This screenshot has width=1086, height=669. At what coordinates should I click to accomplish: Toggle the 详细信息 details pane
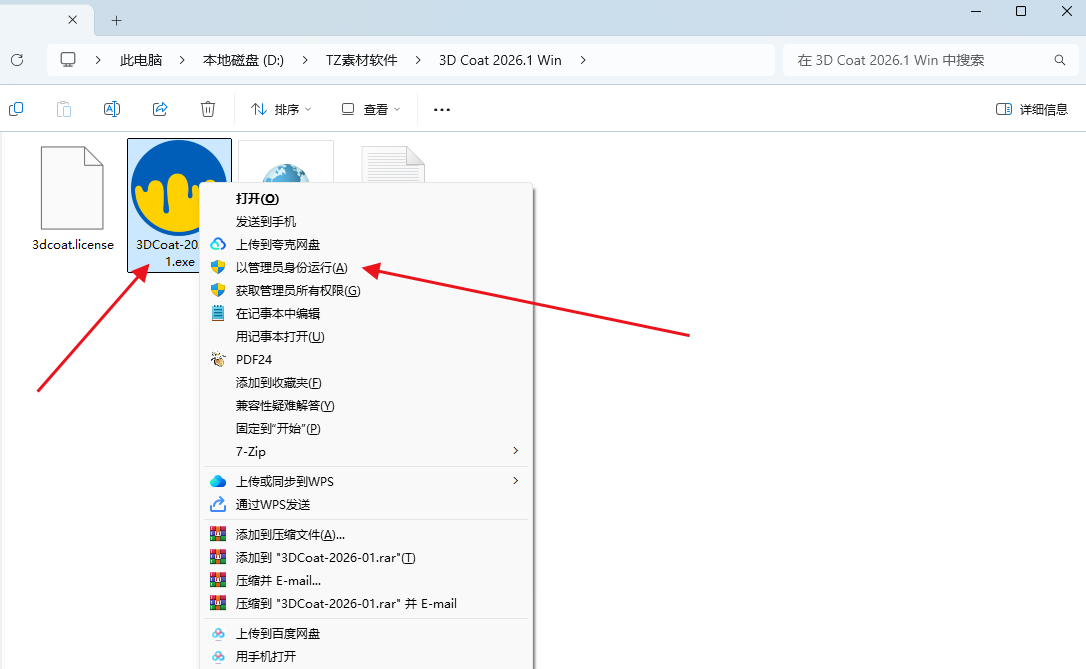click(x=1032, y=109)
